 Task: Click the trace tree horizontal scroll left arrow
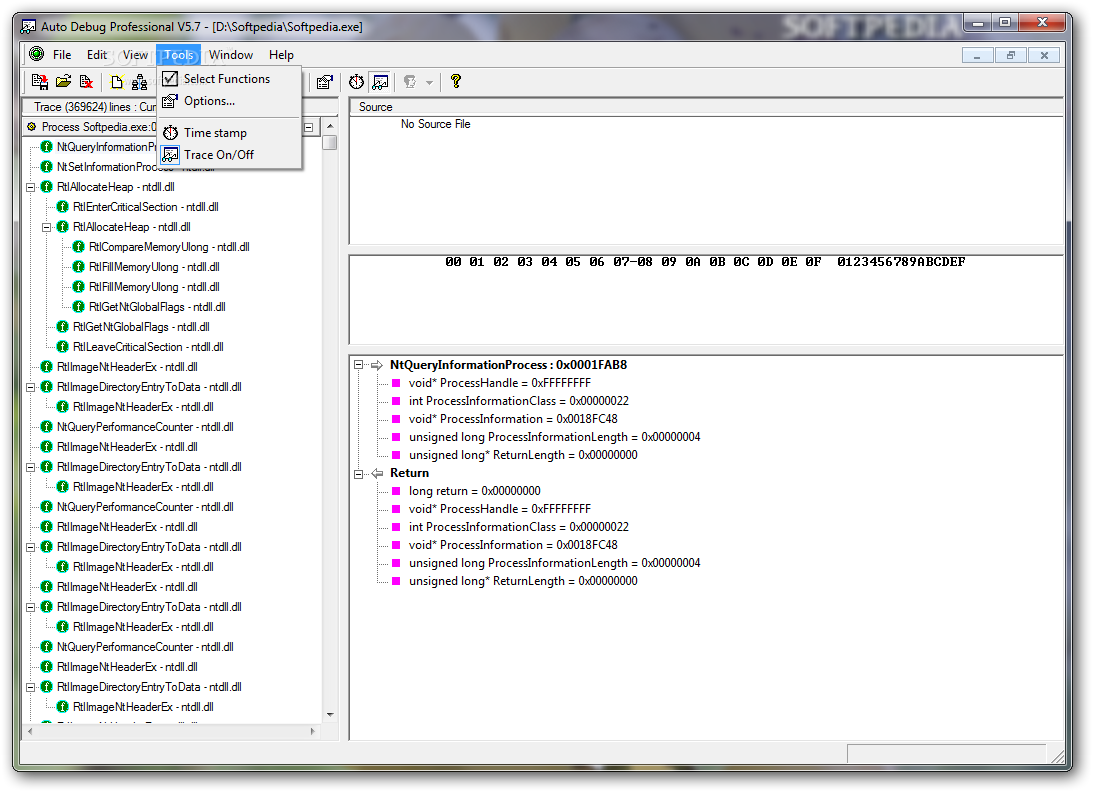tap(30, 731)
